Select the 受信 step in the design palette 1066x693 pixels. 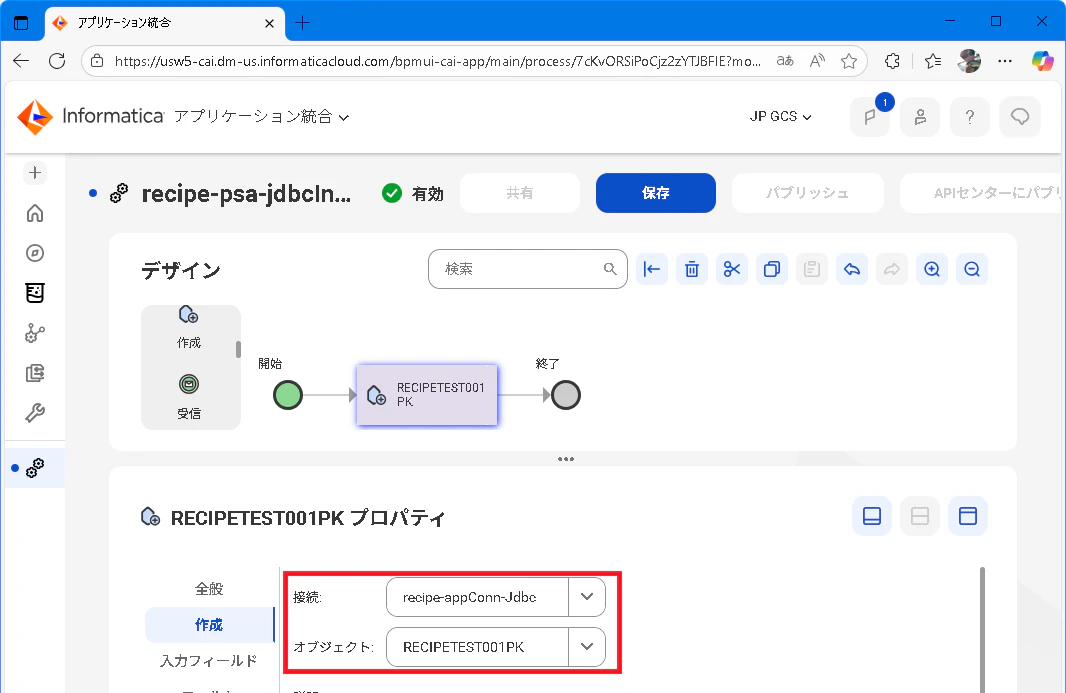[189, 397]
